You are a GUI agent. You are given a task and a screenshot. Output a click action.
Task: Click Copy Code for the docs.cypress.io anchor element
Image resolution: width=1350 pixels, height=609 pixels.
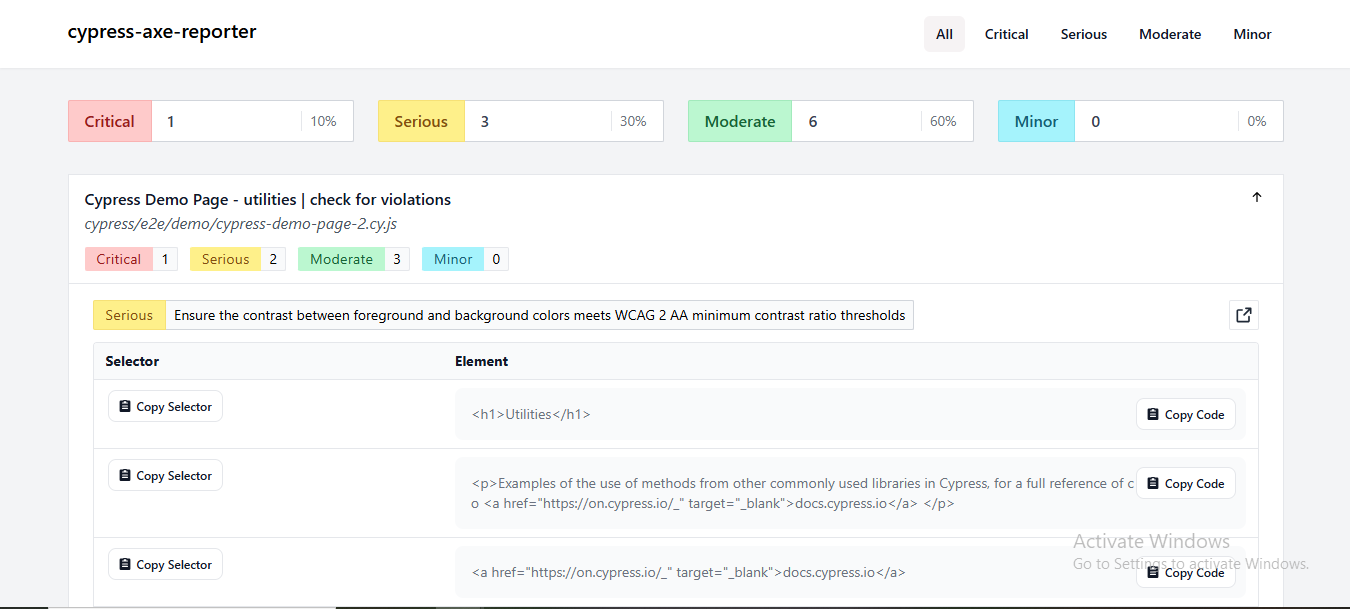pos(1185,573)
